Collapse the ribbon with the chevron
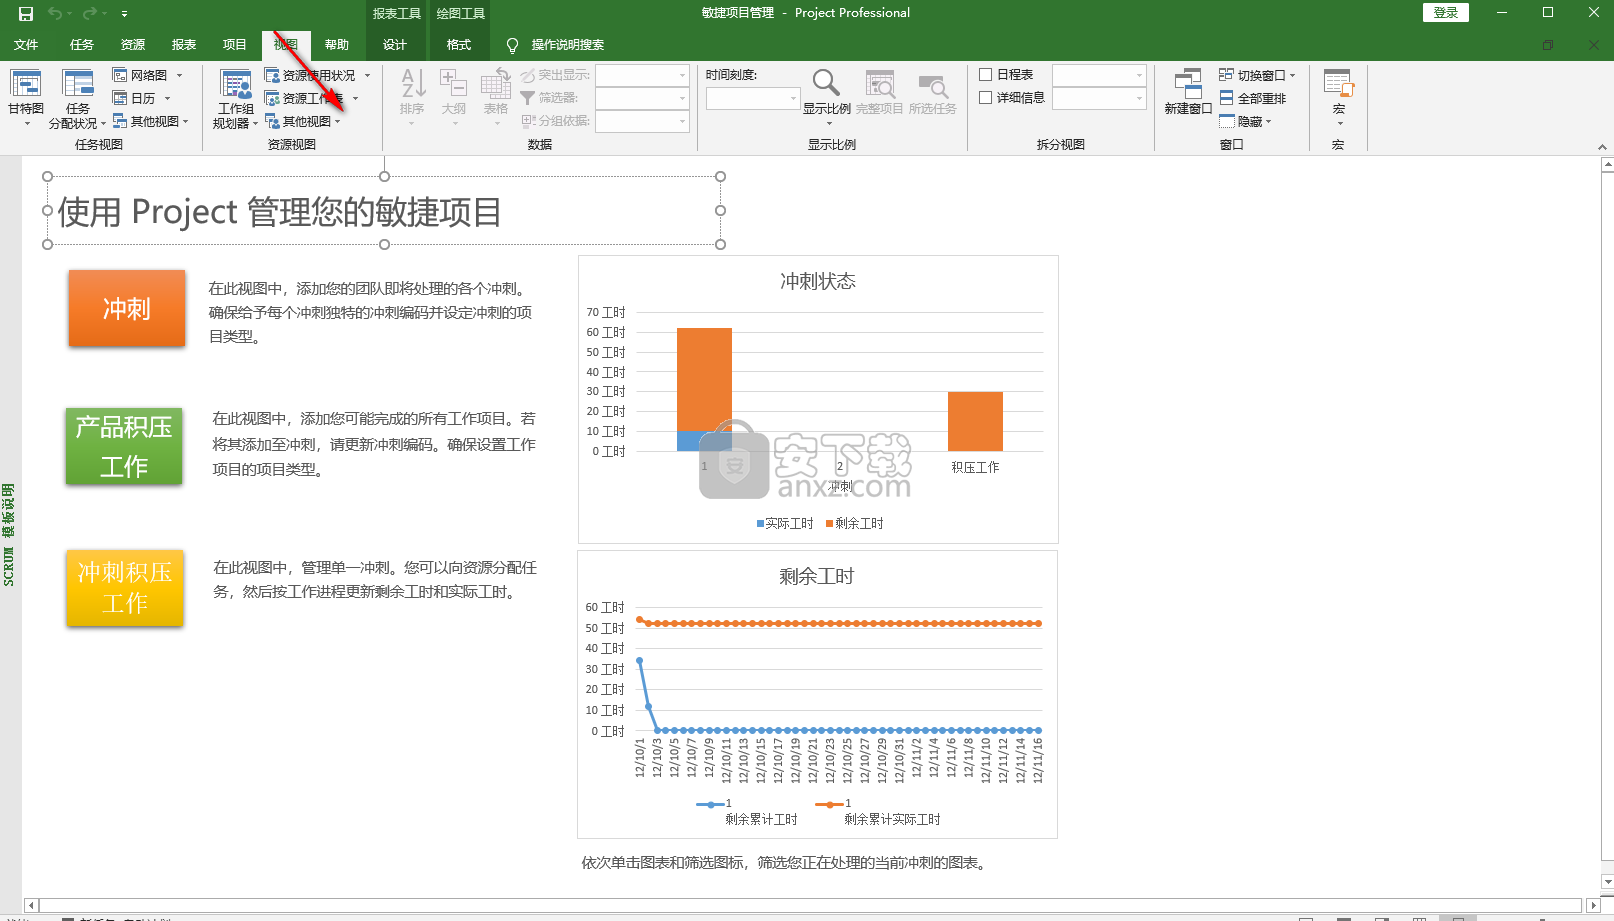 pos(1602,147)
